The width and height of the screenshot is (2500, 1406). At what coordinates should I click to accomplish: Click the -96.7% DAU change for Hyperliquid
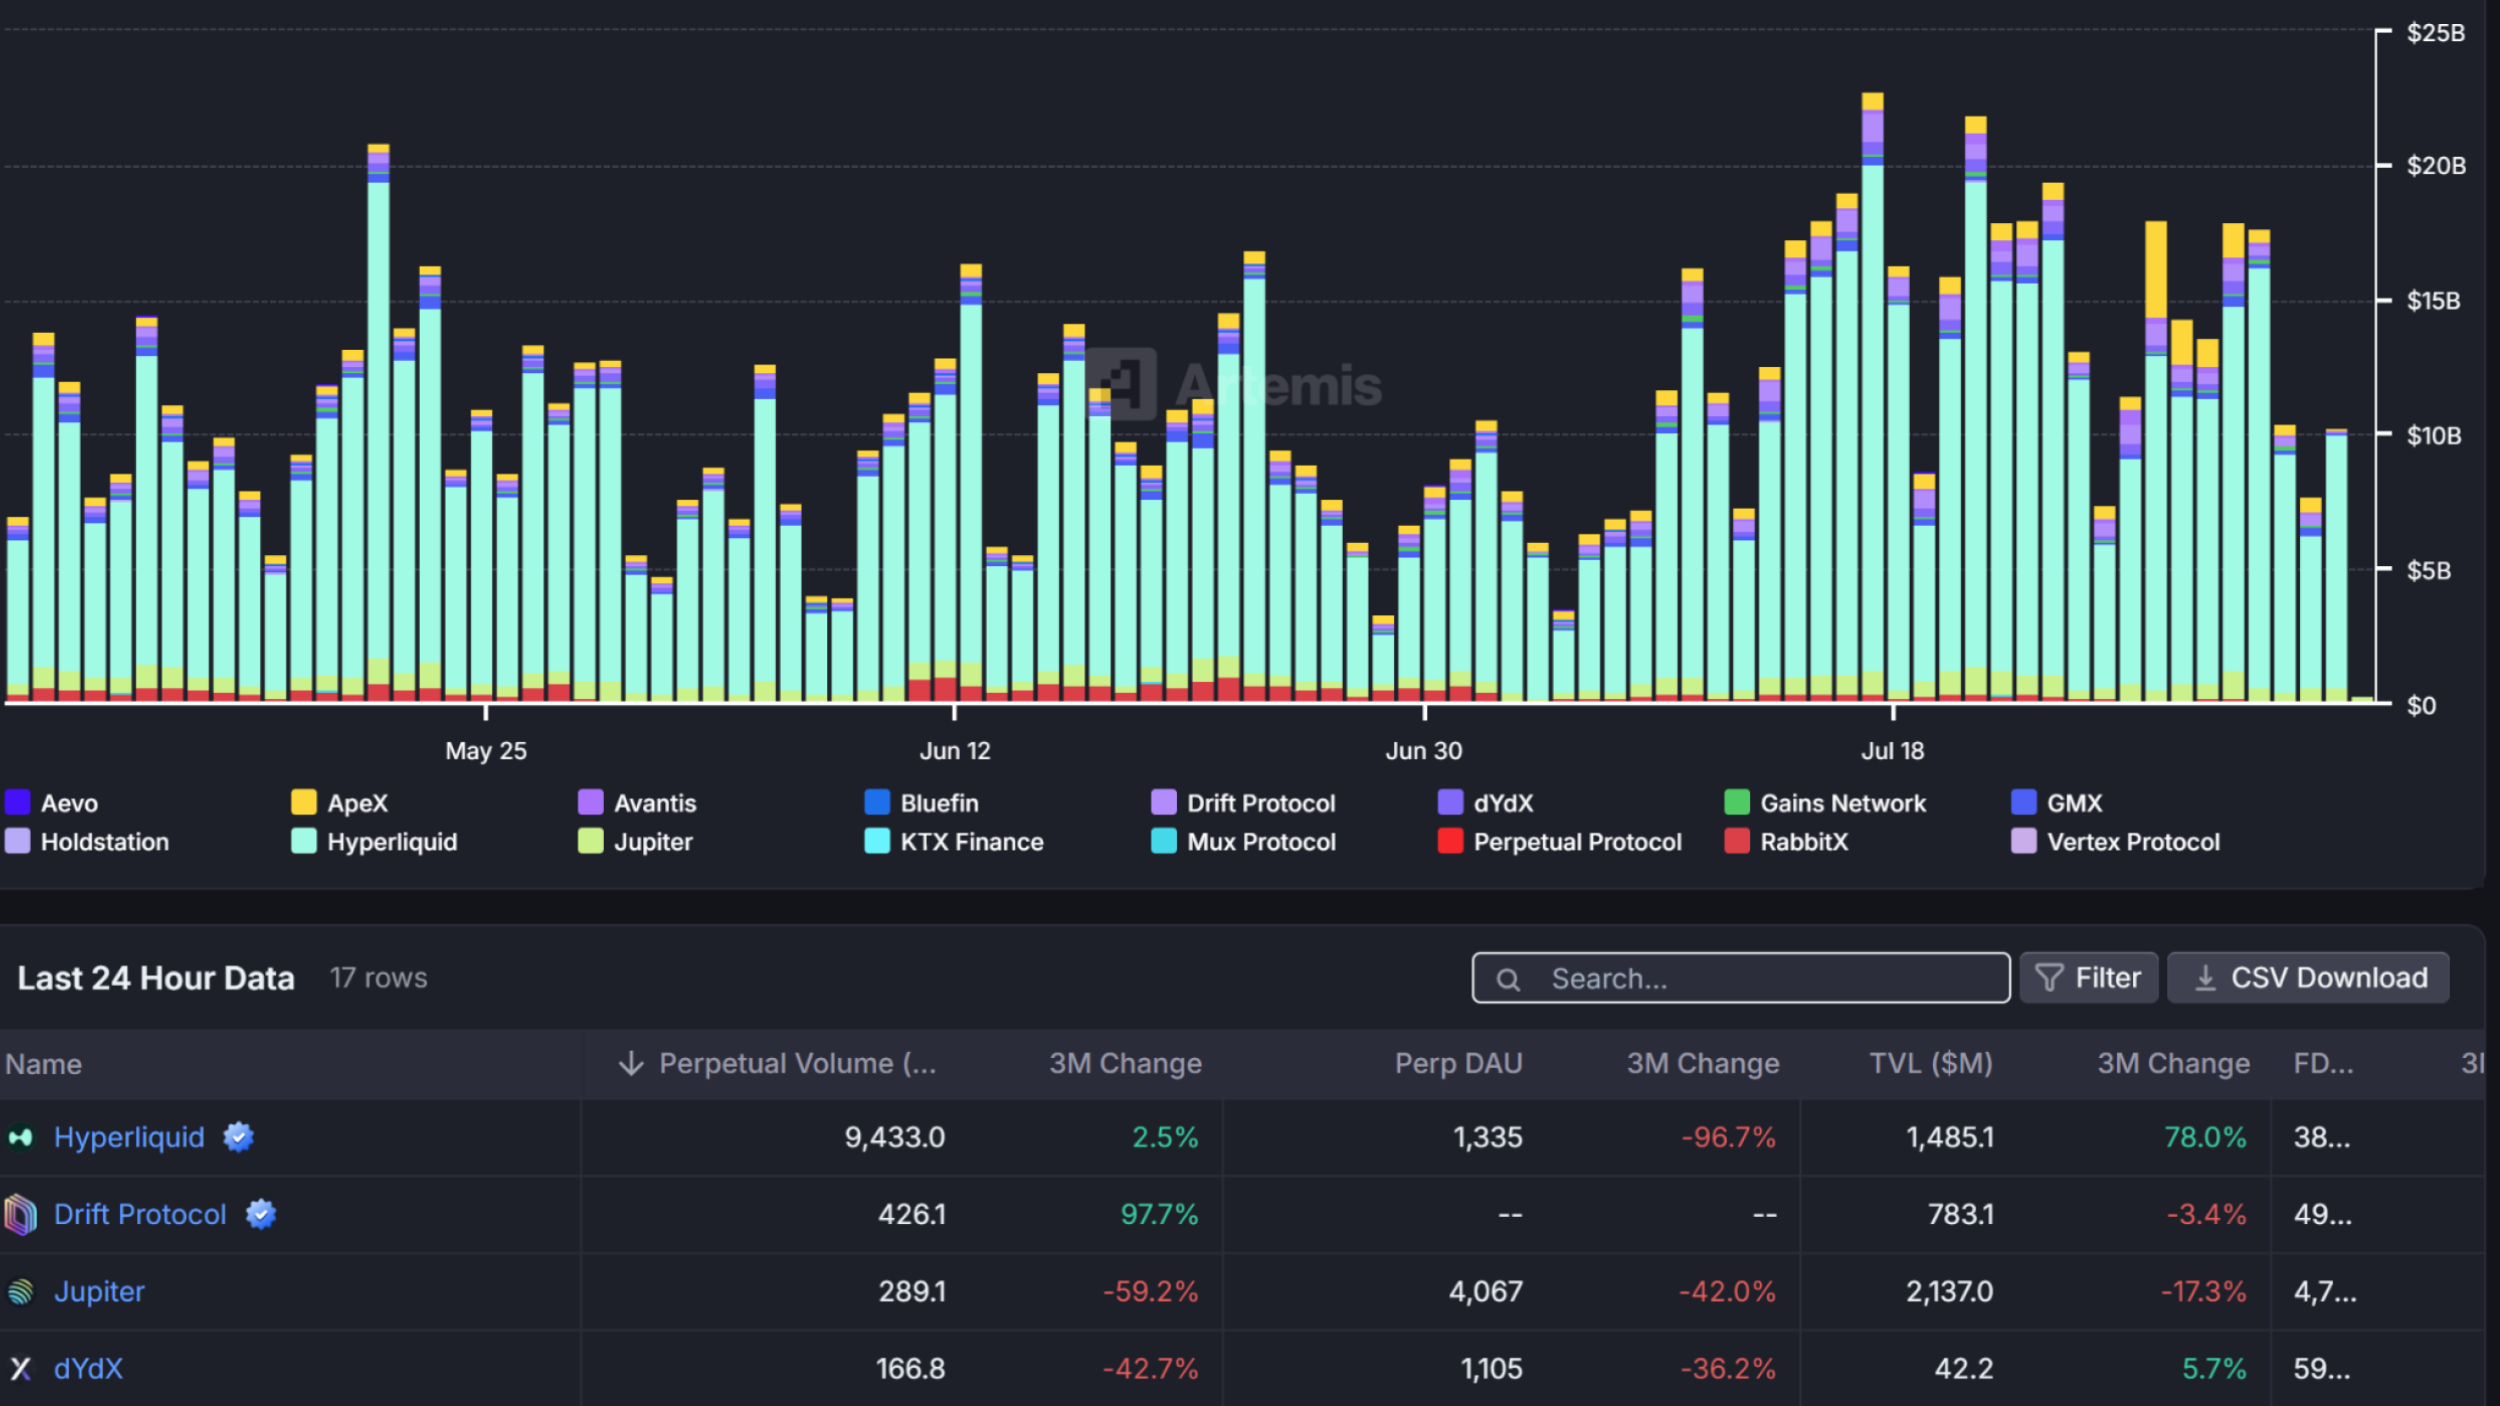[x=1728, y=1137]
